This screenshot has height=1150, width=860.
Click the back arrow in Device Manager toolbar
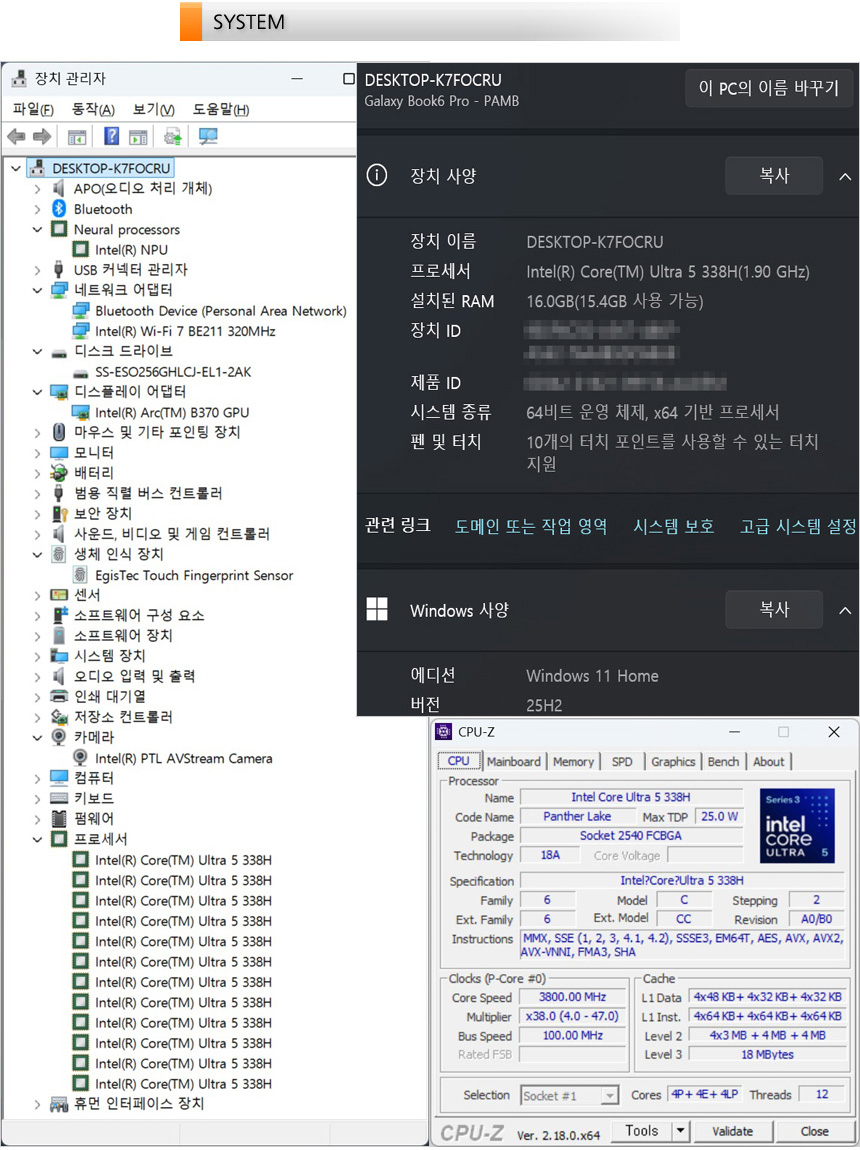coord(16,137)
